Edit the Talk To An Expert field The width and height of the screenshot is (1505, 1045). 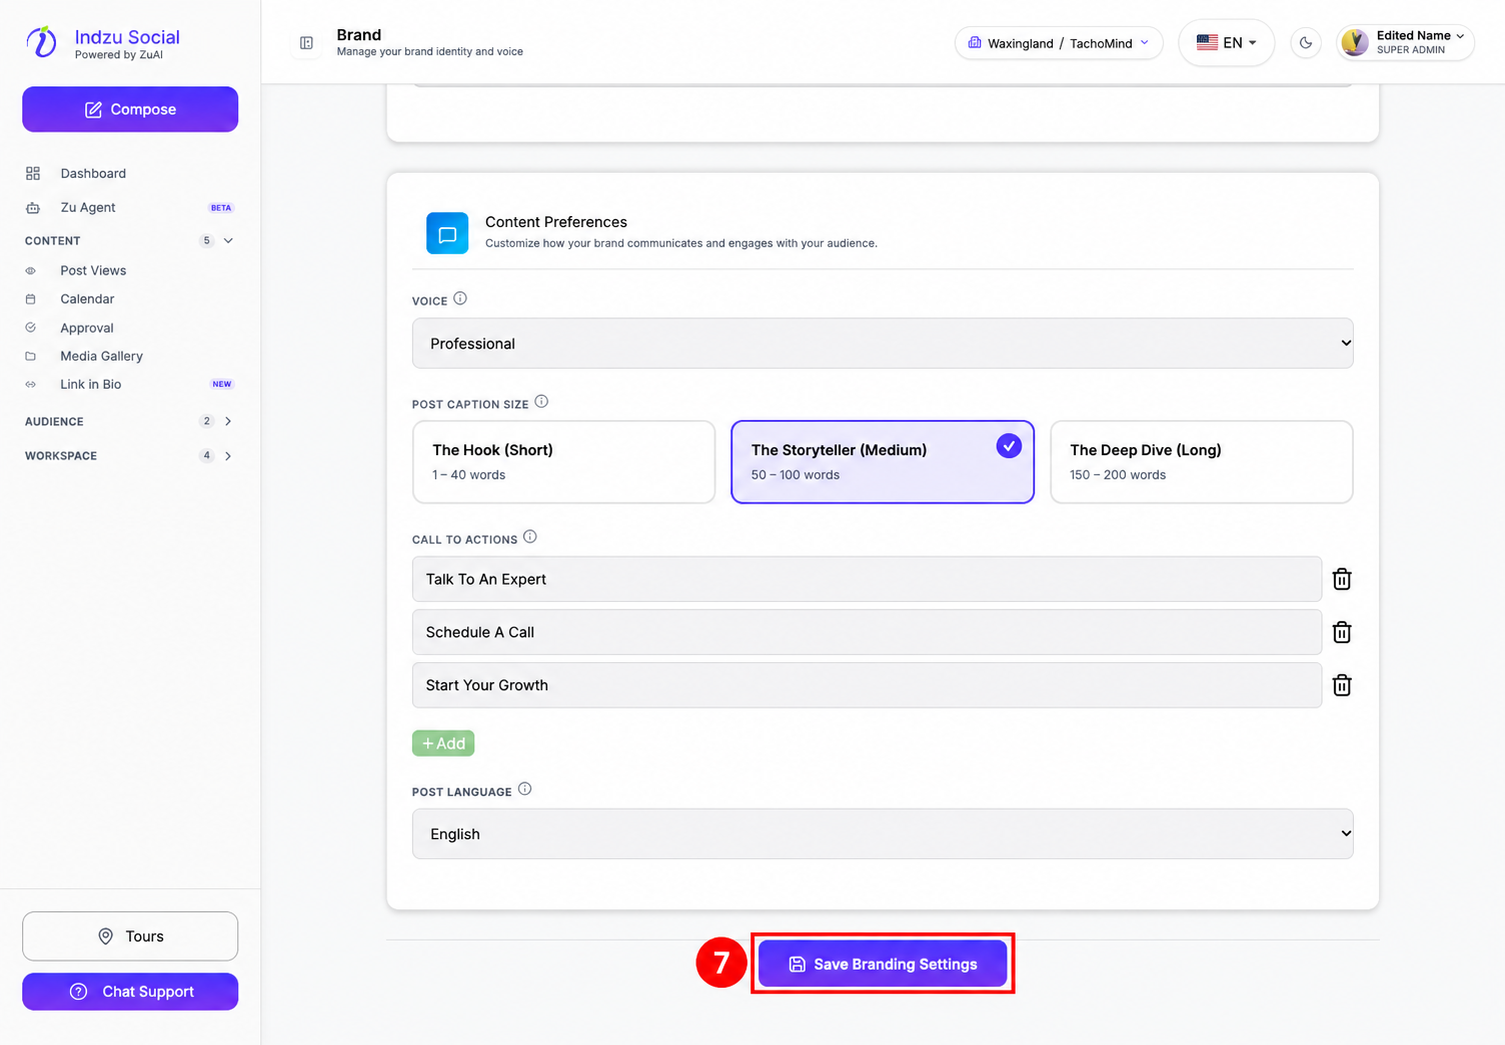click(867, 579)
